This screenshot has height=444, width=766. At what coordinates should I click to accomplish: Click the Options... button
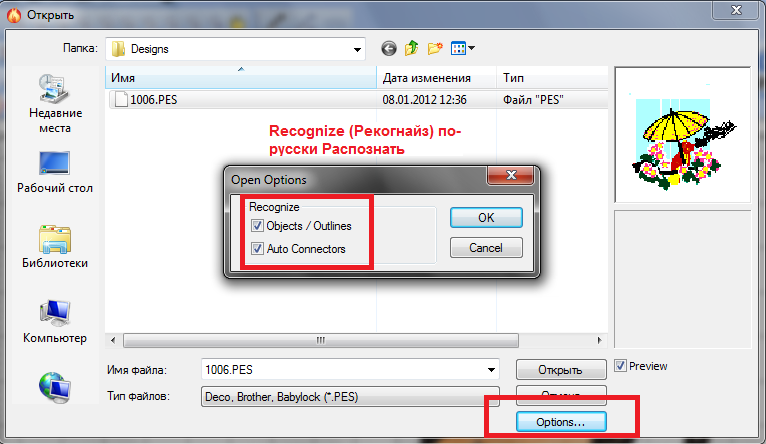pyautogui.click(x=561, y=422)
